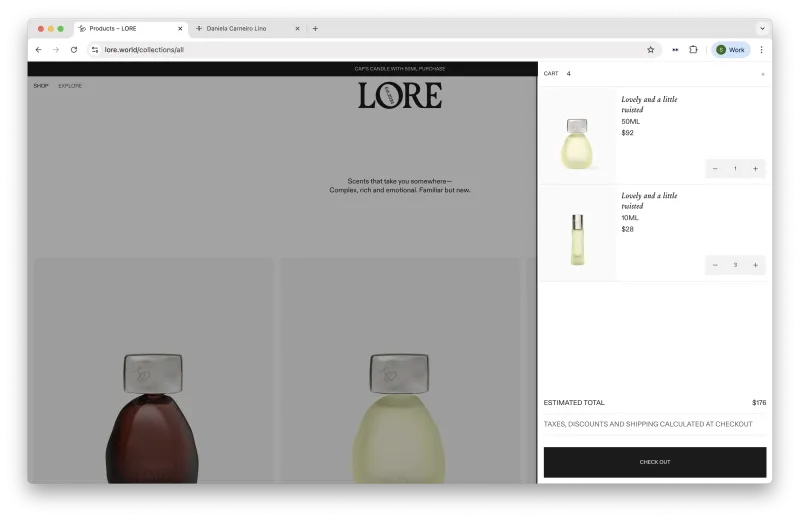800x520 pixels.
Task: Open the Work profile button
Action: click(731, 49)
